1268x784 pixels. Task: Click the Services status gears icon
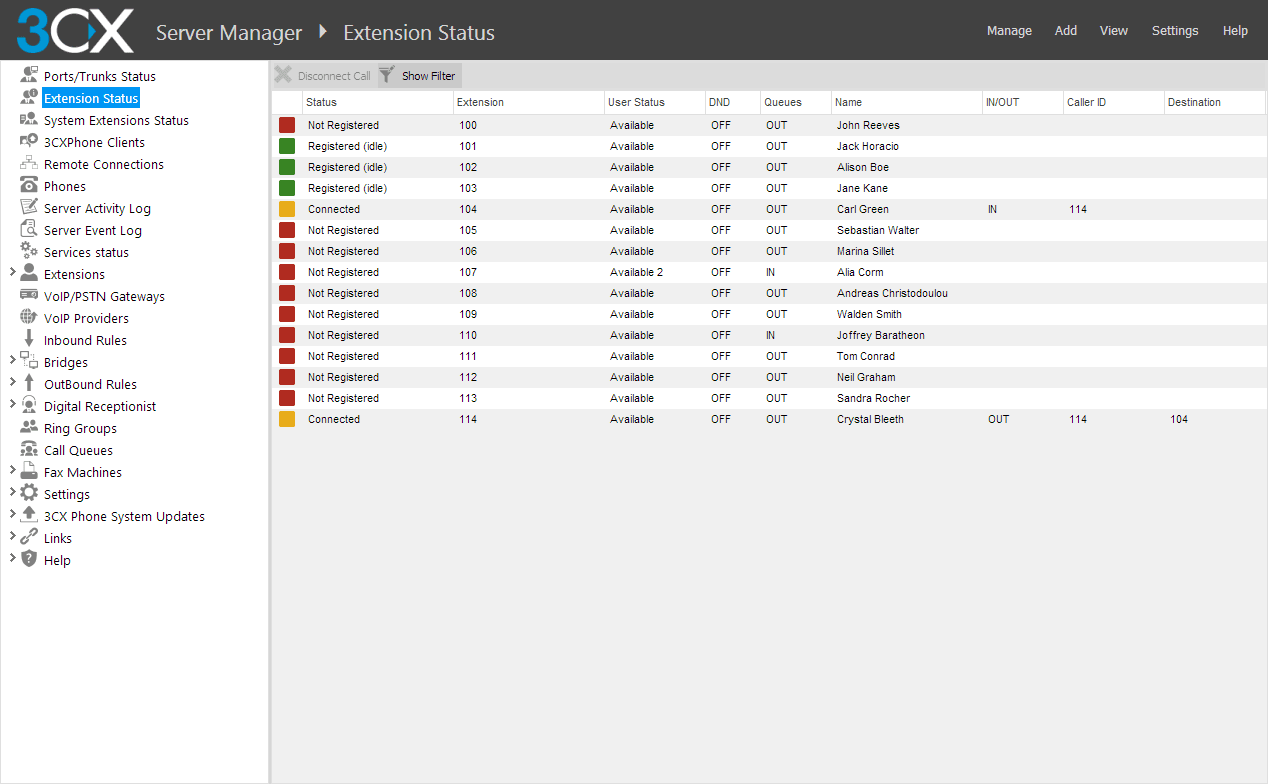click(29, 252)
